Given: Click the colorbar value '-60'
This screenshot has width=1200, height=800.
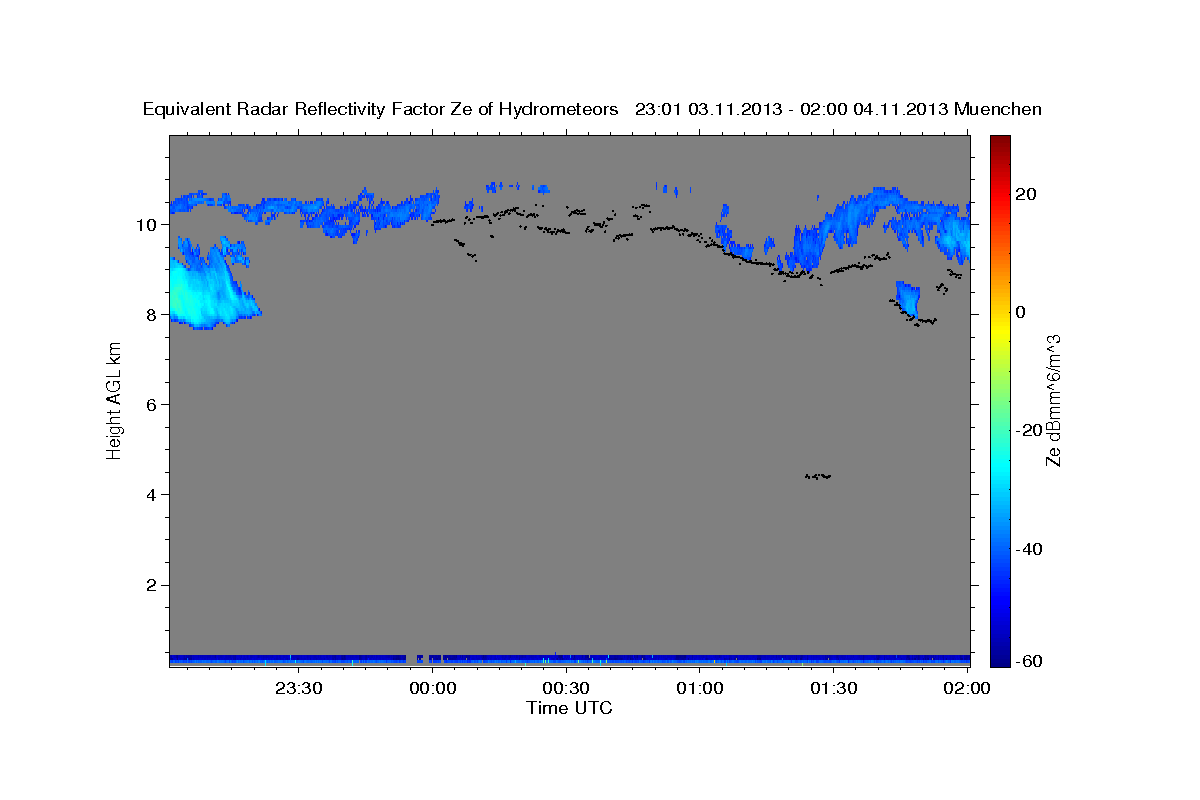Looking at the screenshot, I should coord(1030,662).
